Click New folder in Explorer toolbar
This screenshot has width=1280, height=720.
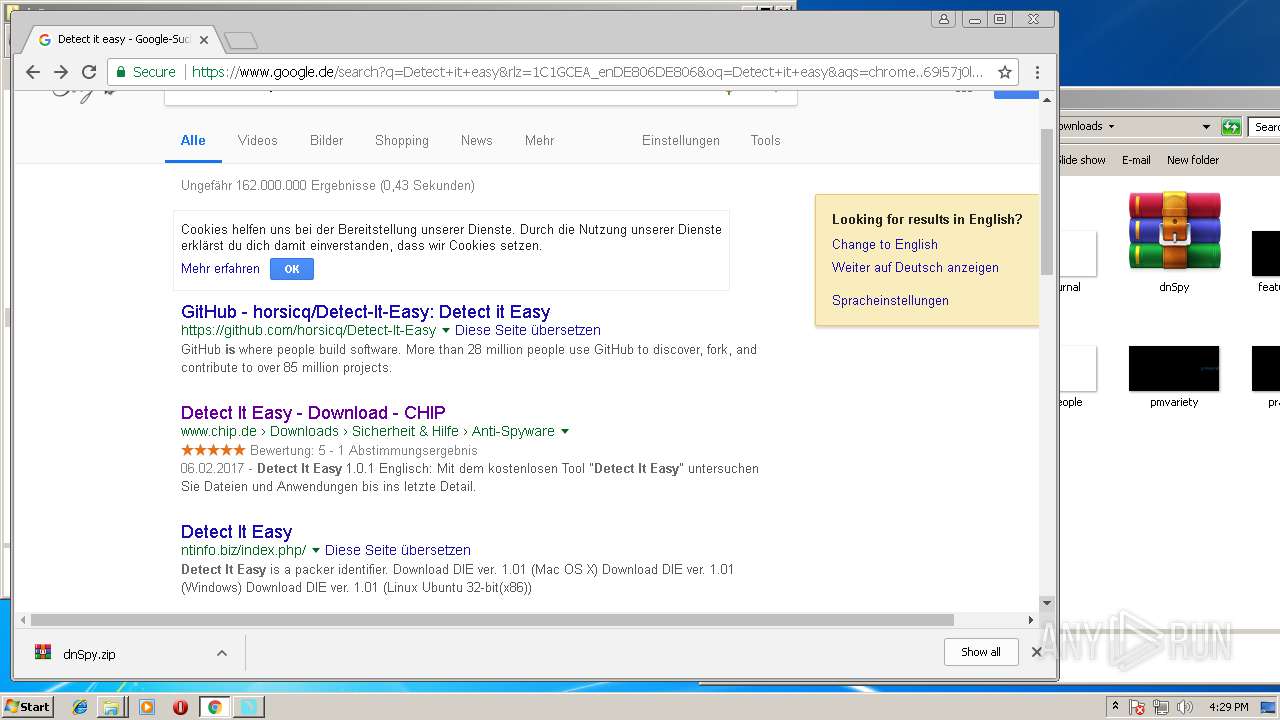(1193, 160)
